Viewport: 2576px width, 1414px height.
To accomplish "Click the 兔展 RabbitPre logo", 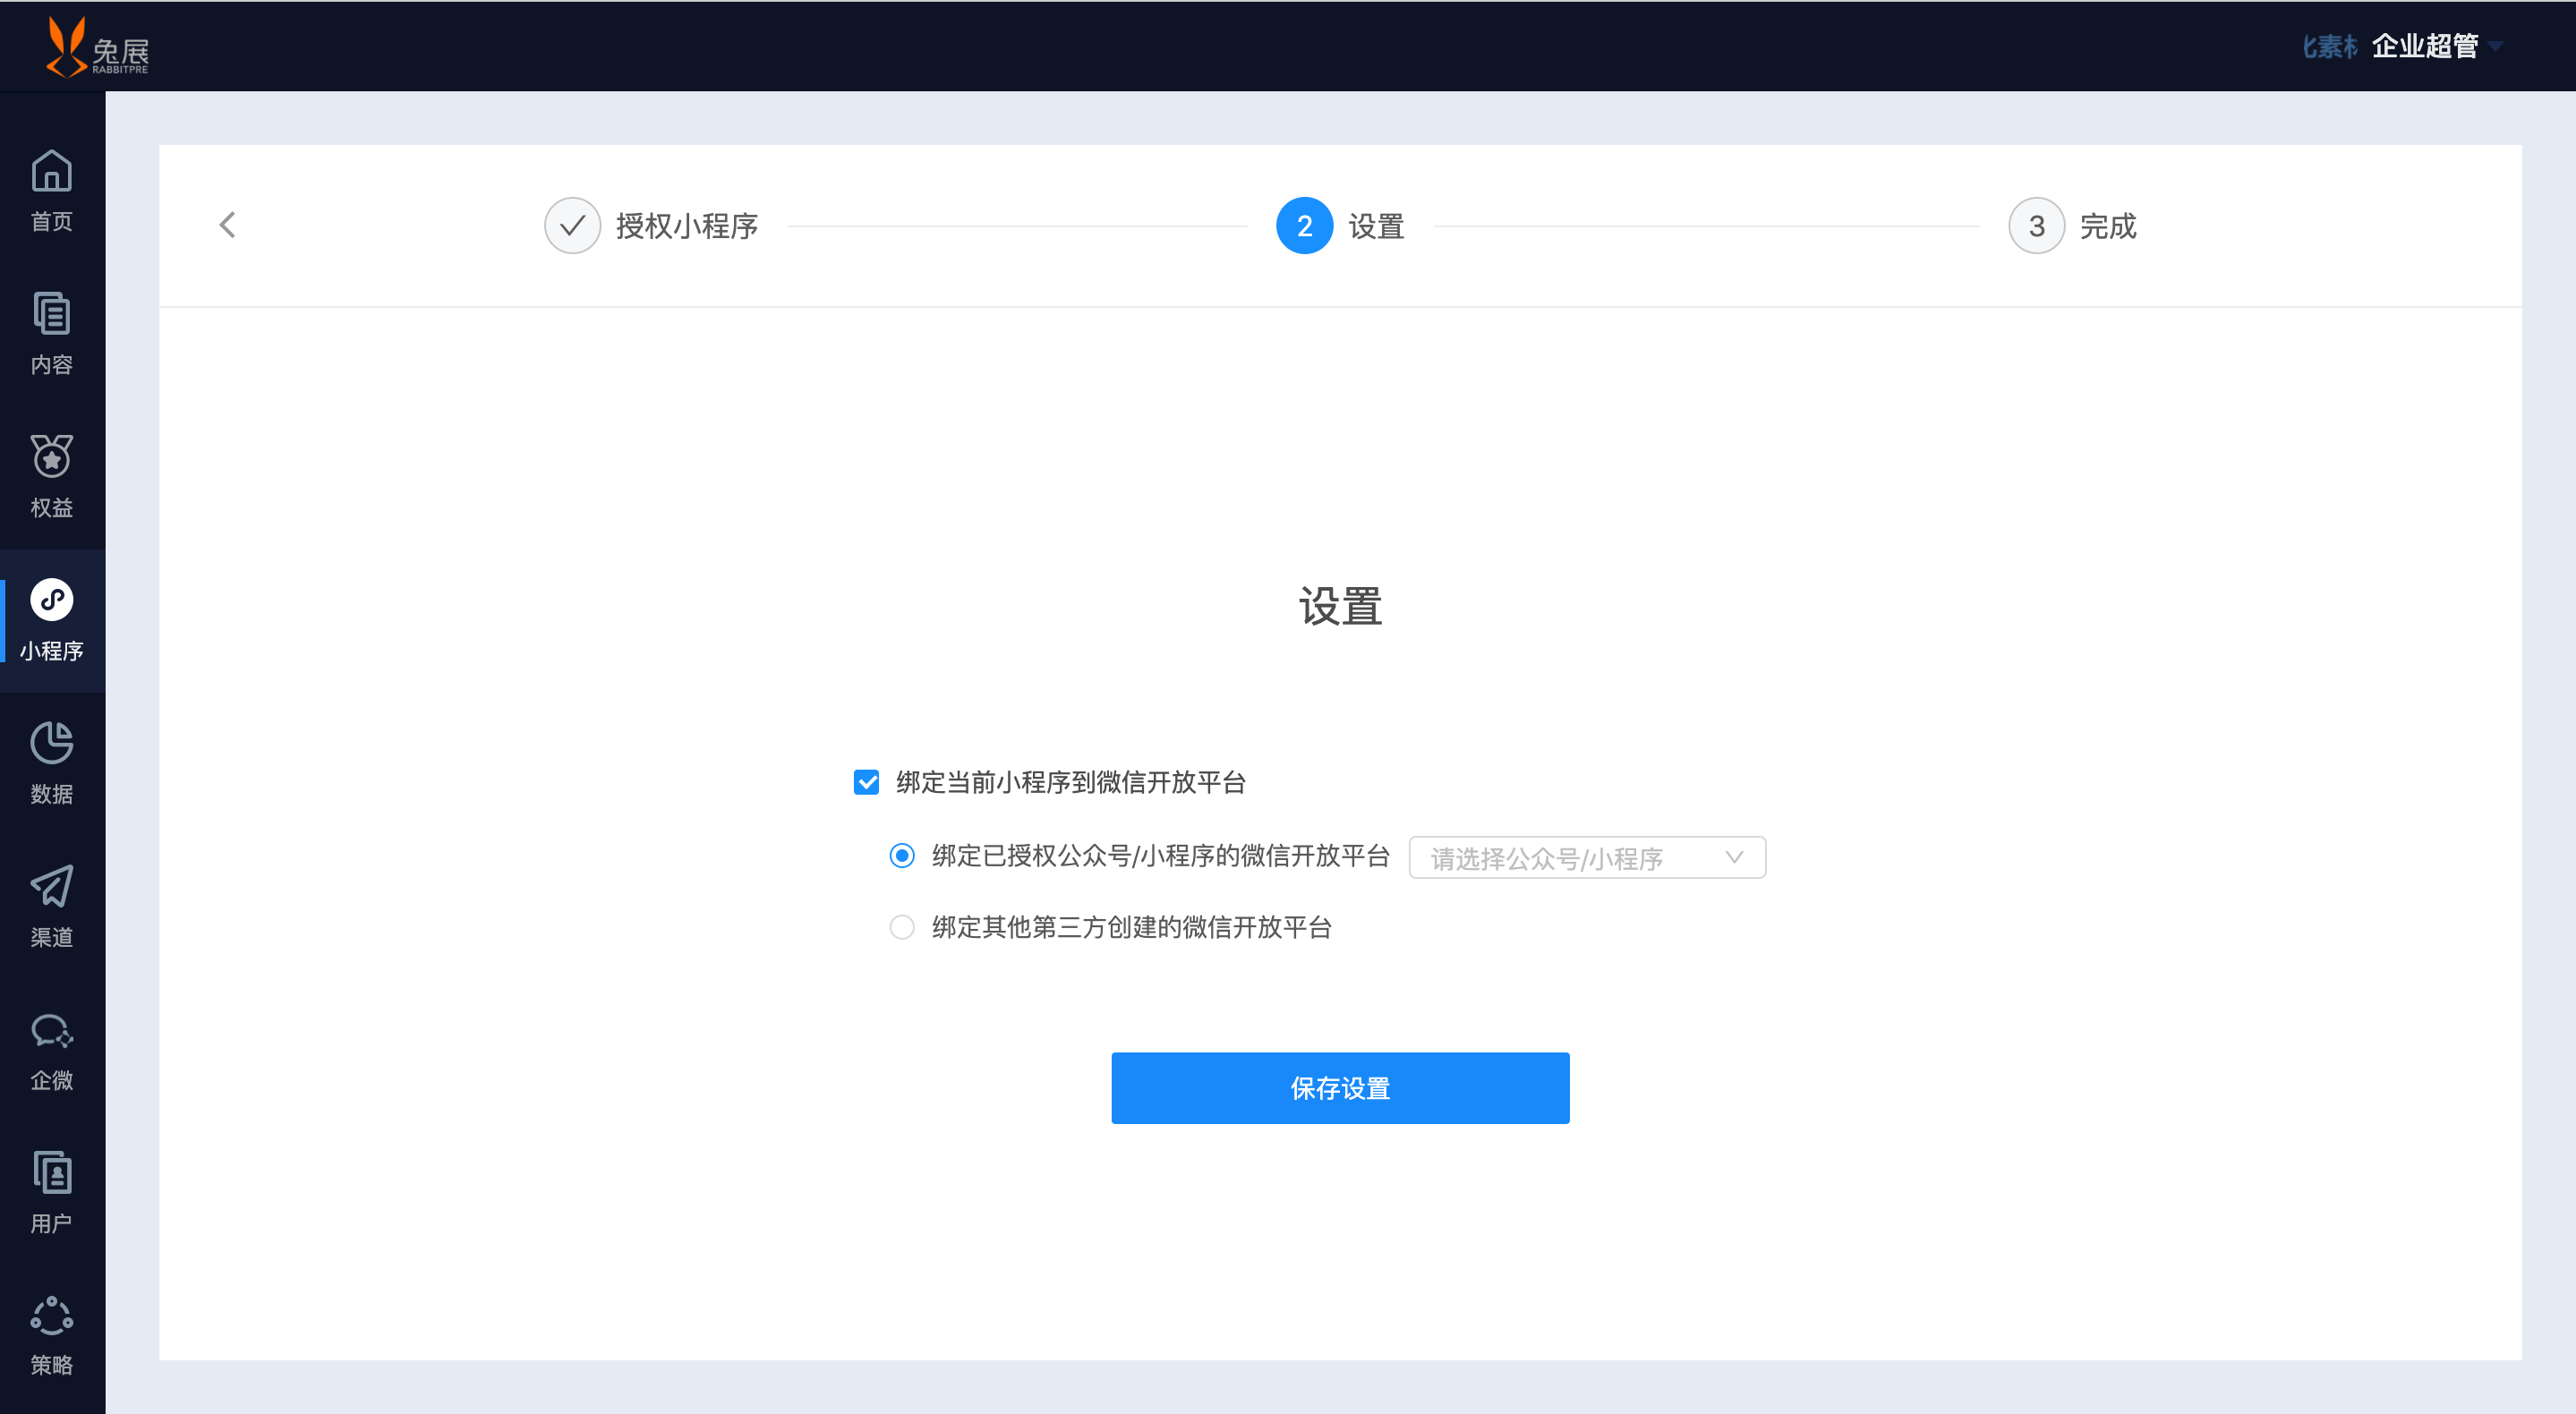I will pos(97,46).
